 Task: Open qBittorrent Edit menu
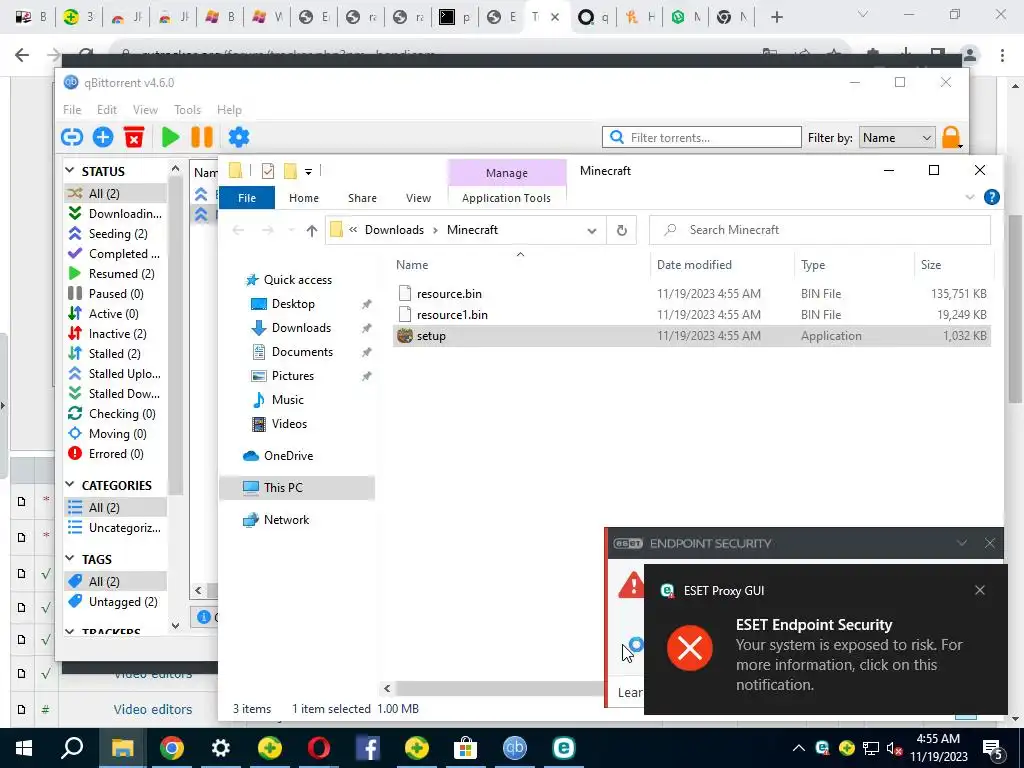106,110
